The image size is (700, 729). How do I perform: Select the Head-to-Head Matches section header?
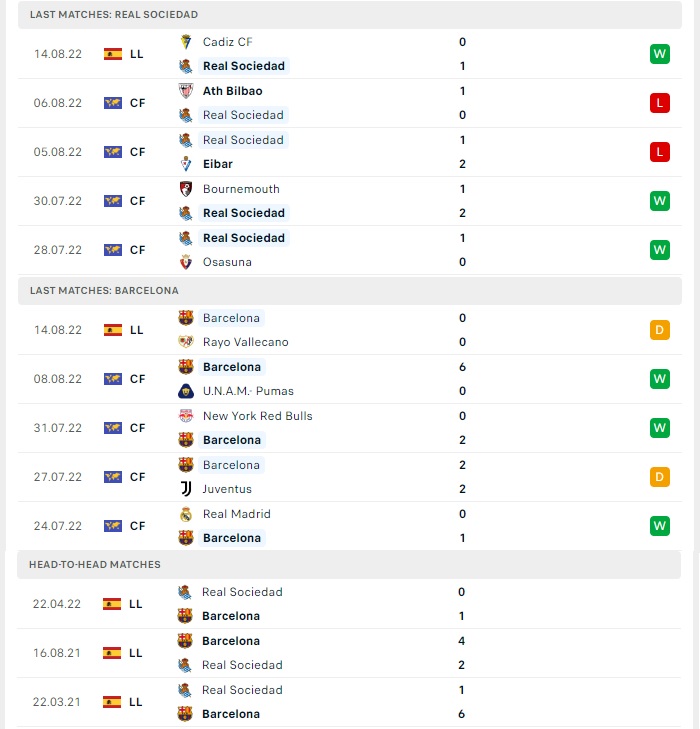[x=349, y=564]
